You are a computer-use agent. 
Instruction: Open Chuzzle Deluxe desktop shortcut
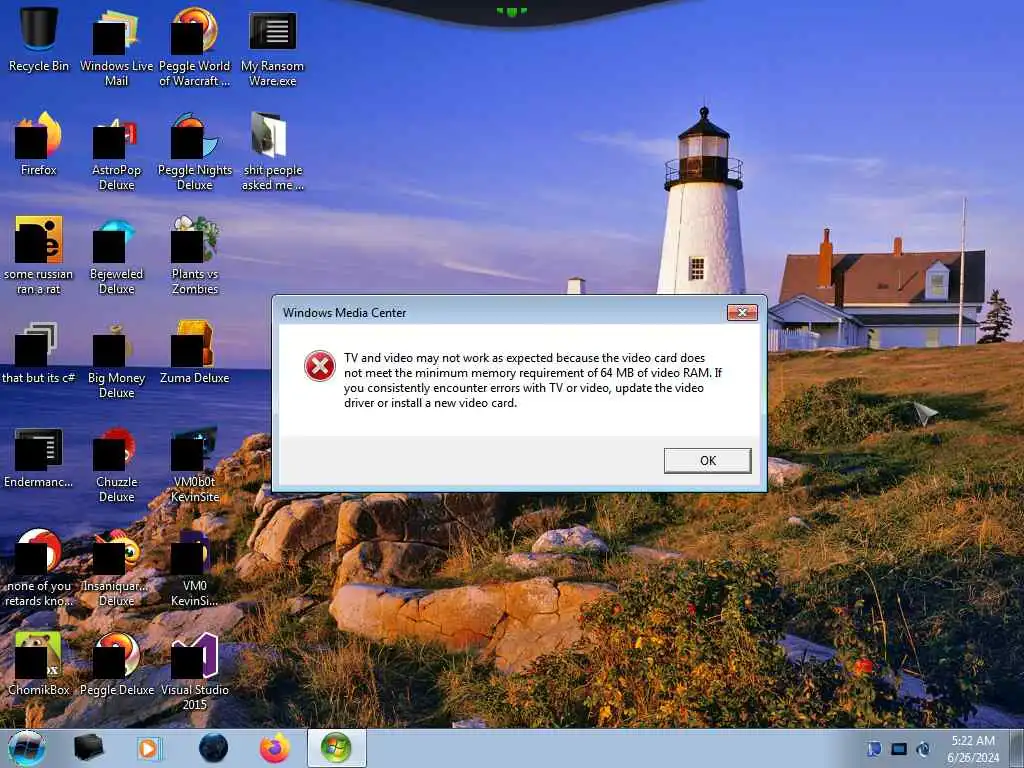pyautogui.click(x=116, y=465)
